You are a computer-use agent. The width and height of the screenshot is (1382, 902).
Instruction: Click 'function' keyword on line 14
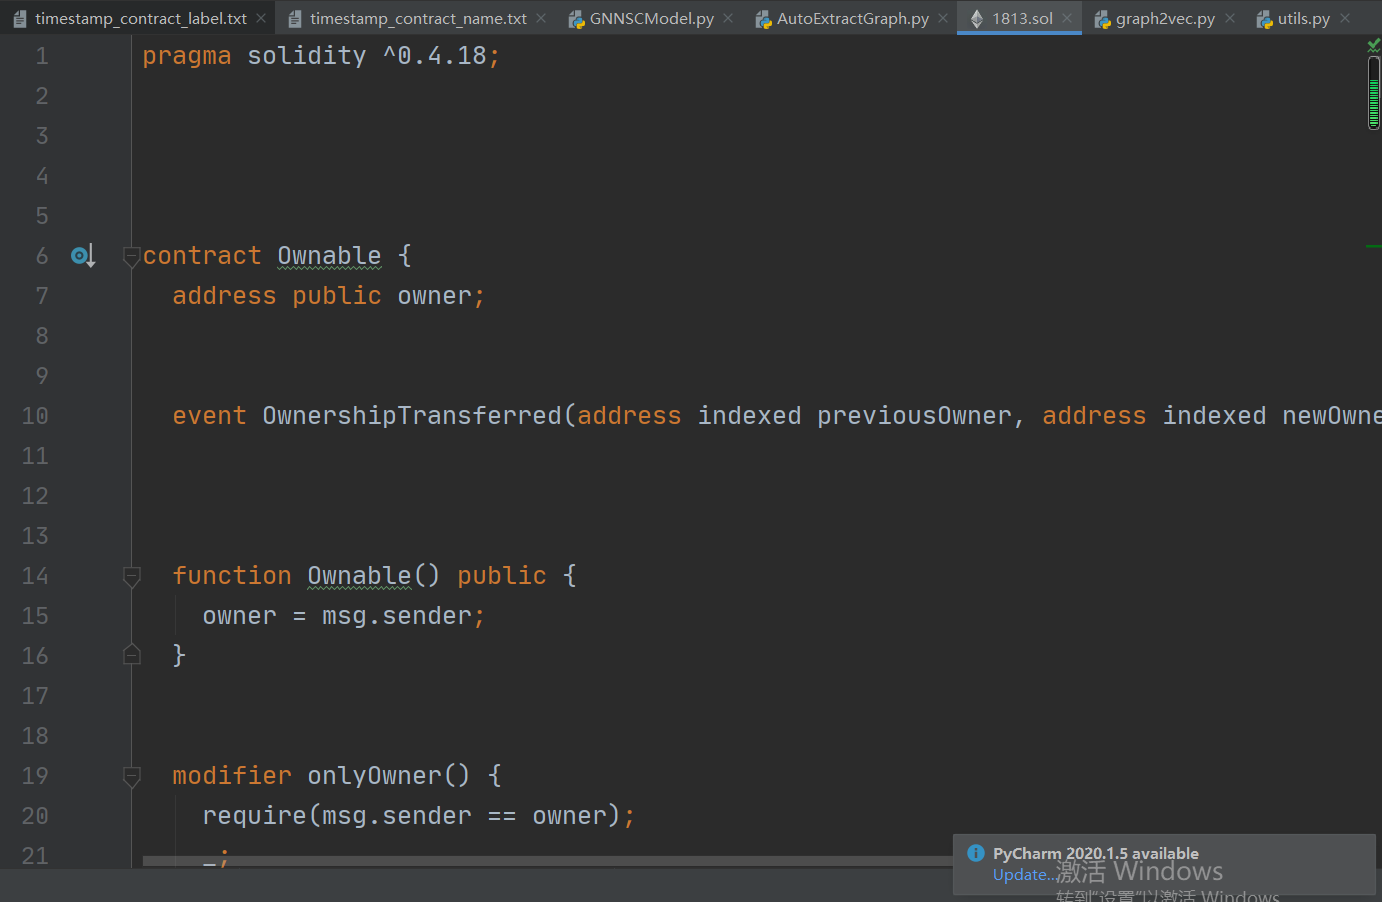tap(232, 576)
